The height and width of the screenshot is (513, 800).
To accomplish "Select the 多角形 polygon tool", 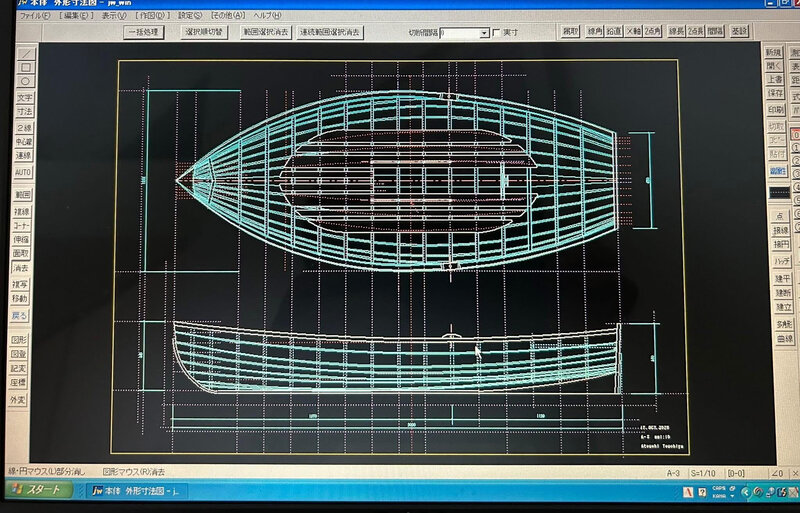I will [x=784, y=325].
